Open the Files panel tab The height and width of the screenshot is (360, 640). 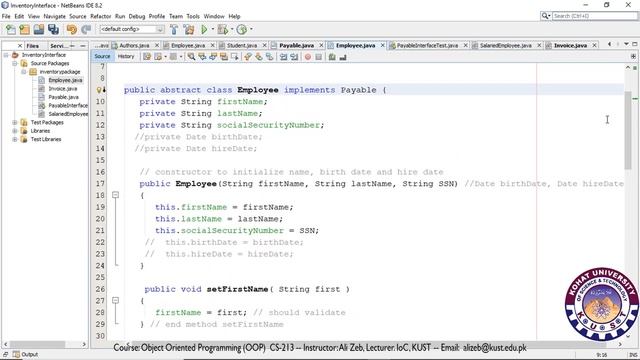point(33,46)
